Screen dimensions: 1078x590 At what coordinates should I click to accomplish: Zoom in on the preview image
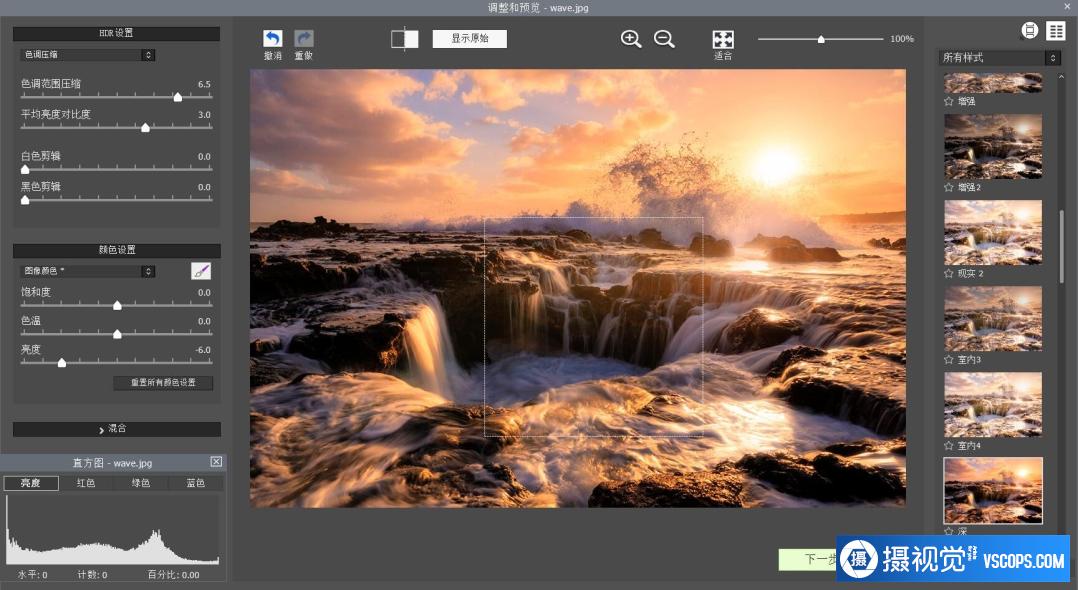click(x=630, y=39)
